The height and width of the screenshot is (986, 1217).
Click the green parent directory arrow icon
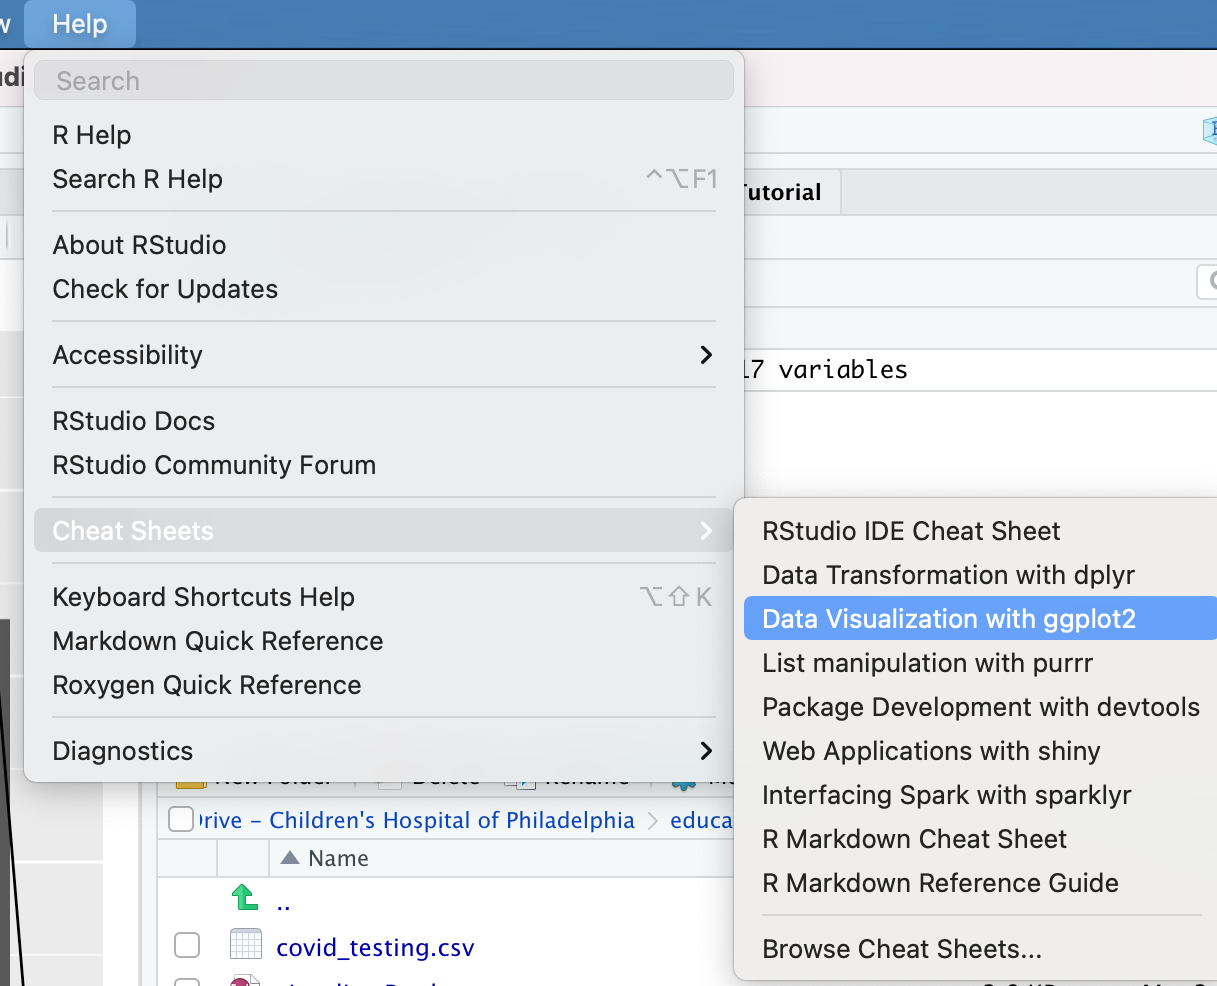[245, 898]
